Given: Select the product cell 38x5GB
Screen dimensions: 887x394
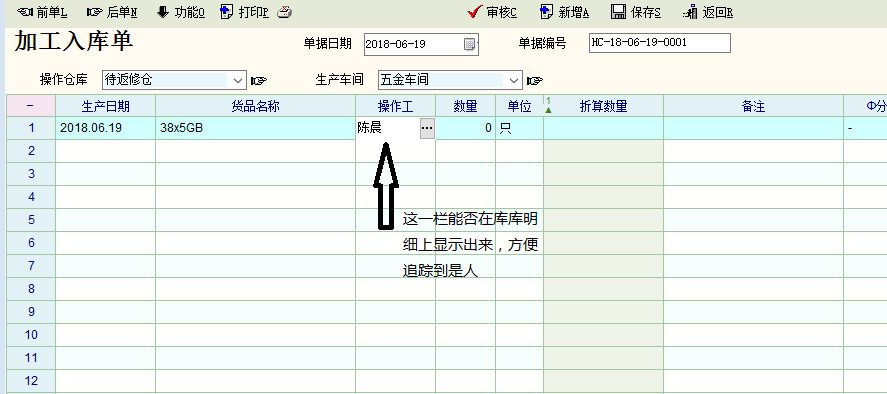Looking at the screenshot, I should (x=256, y=129).
